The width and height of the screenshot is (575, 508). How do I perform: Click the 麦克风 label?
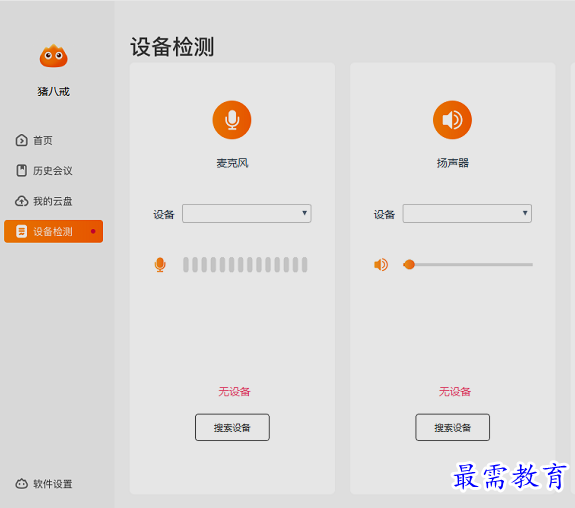coord(232,163)
